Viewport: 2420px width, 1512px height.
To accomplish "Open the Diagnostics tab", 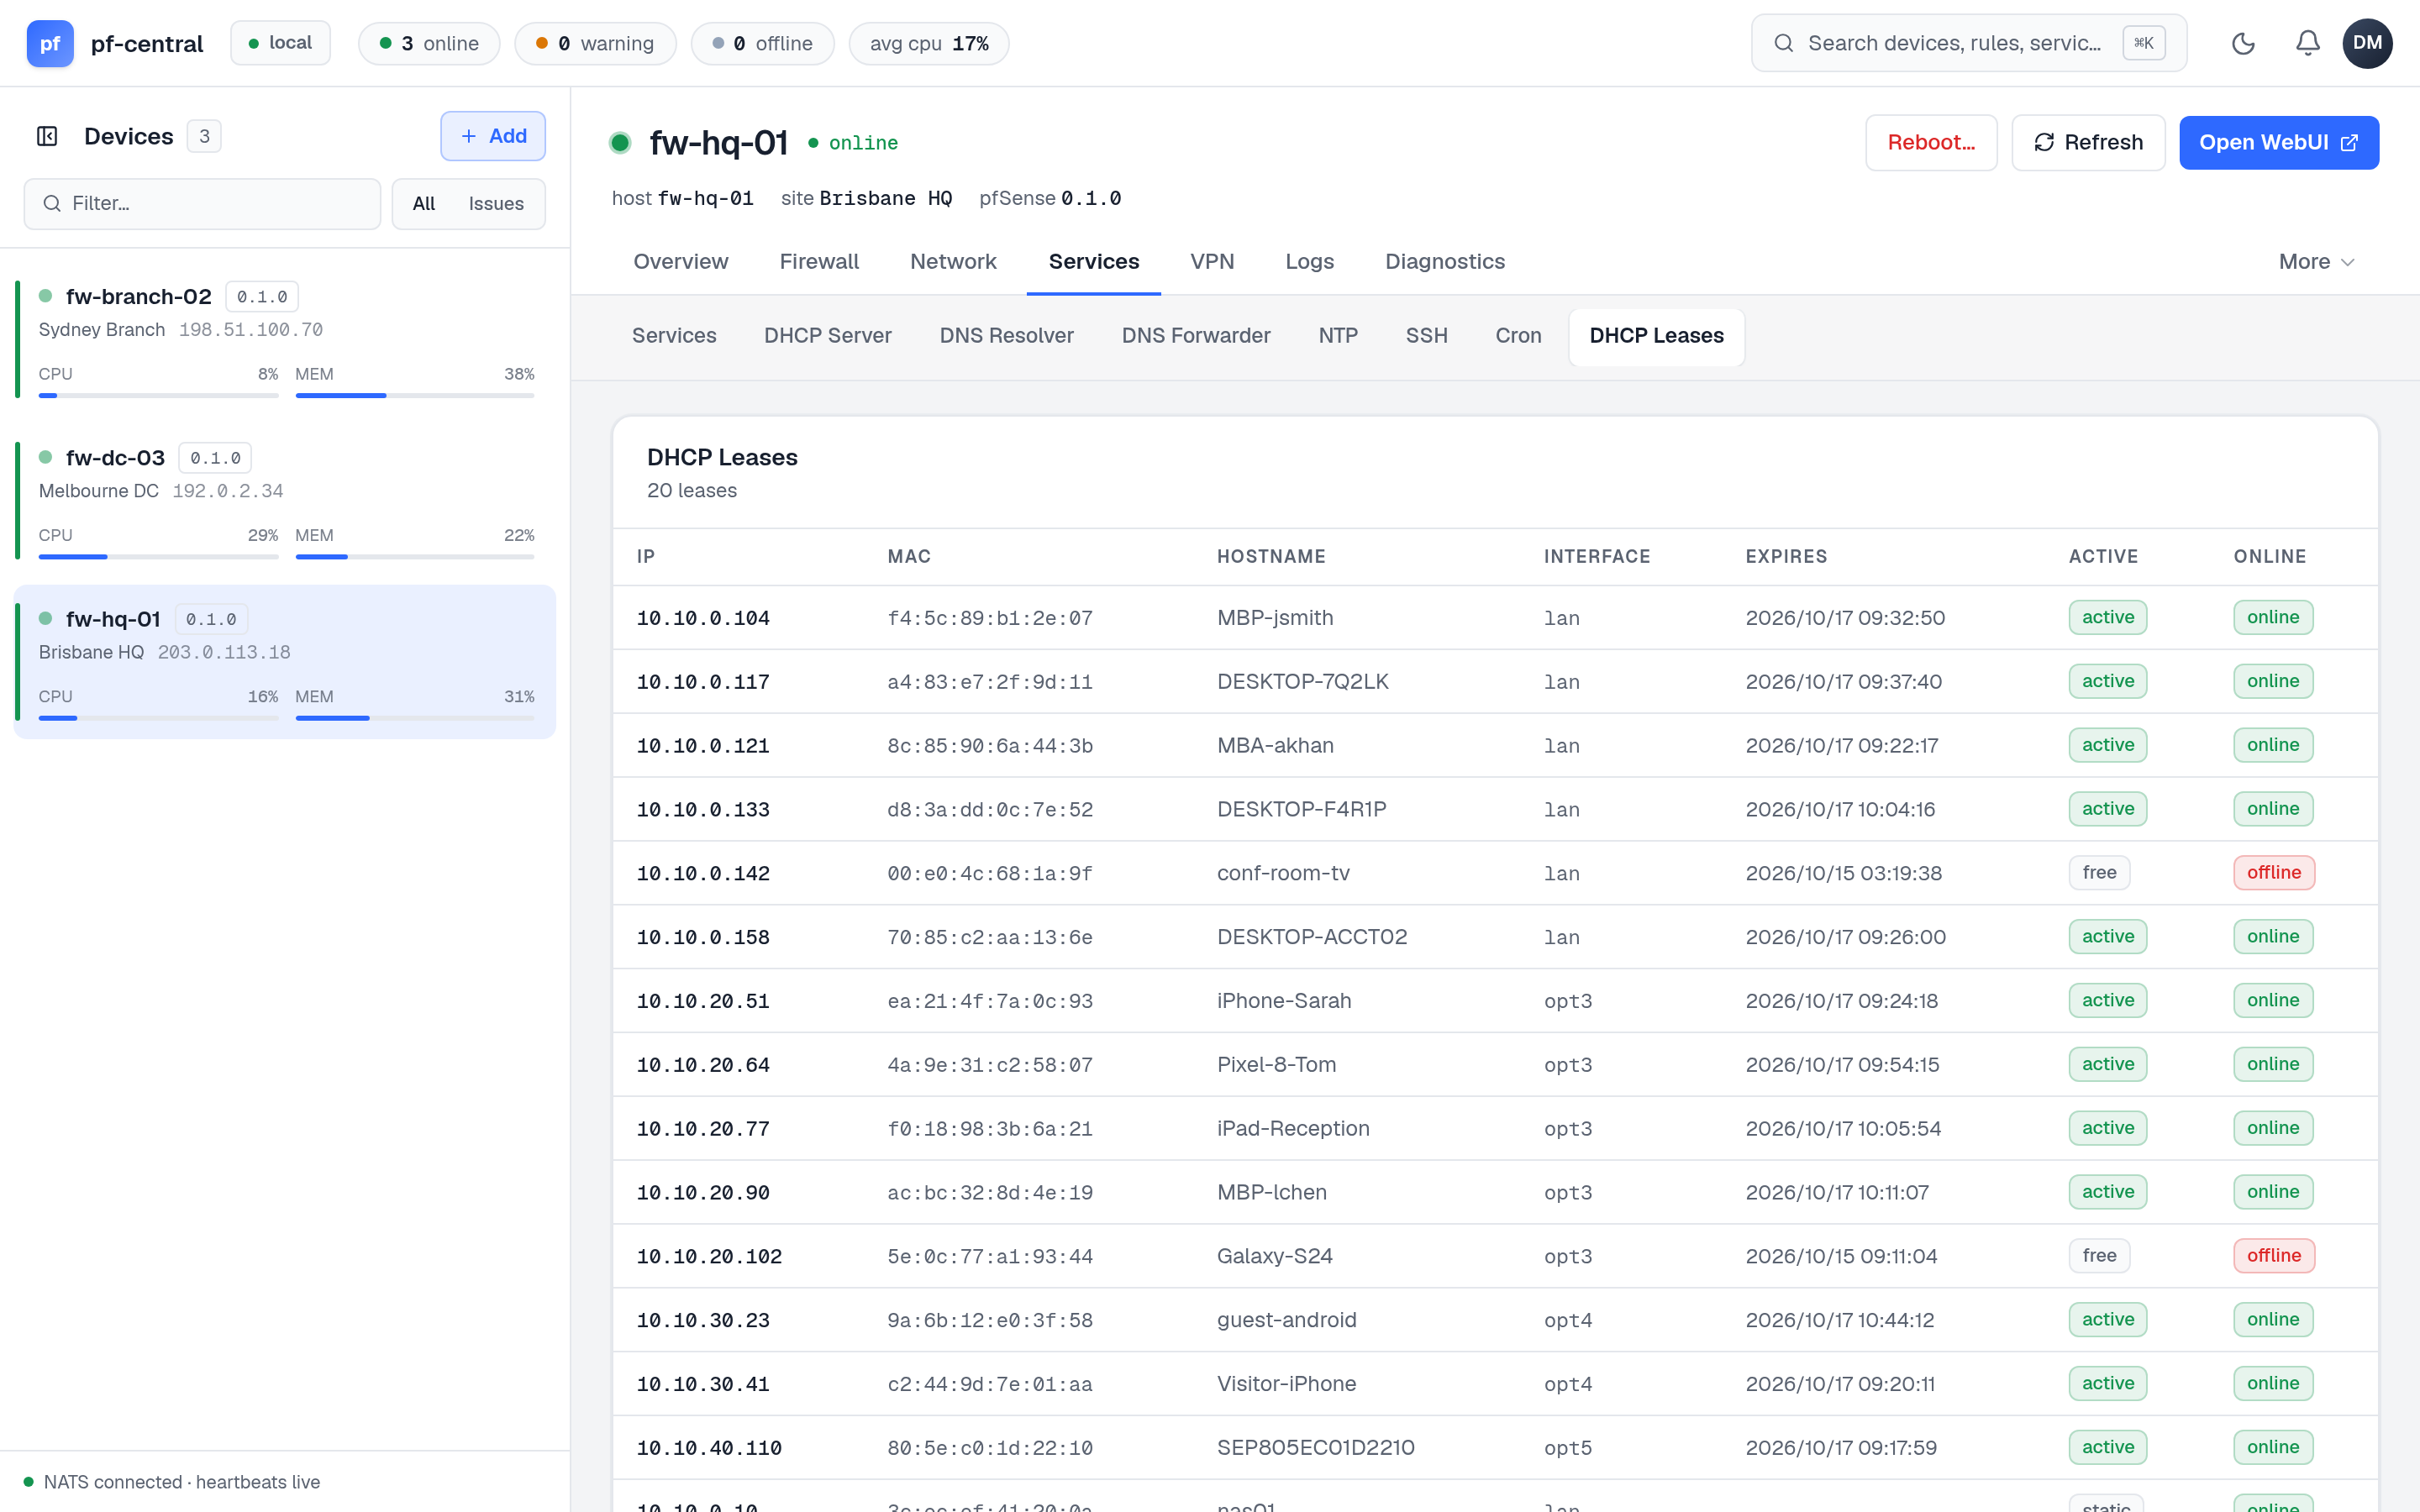I will click(1444, 261).
